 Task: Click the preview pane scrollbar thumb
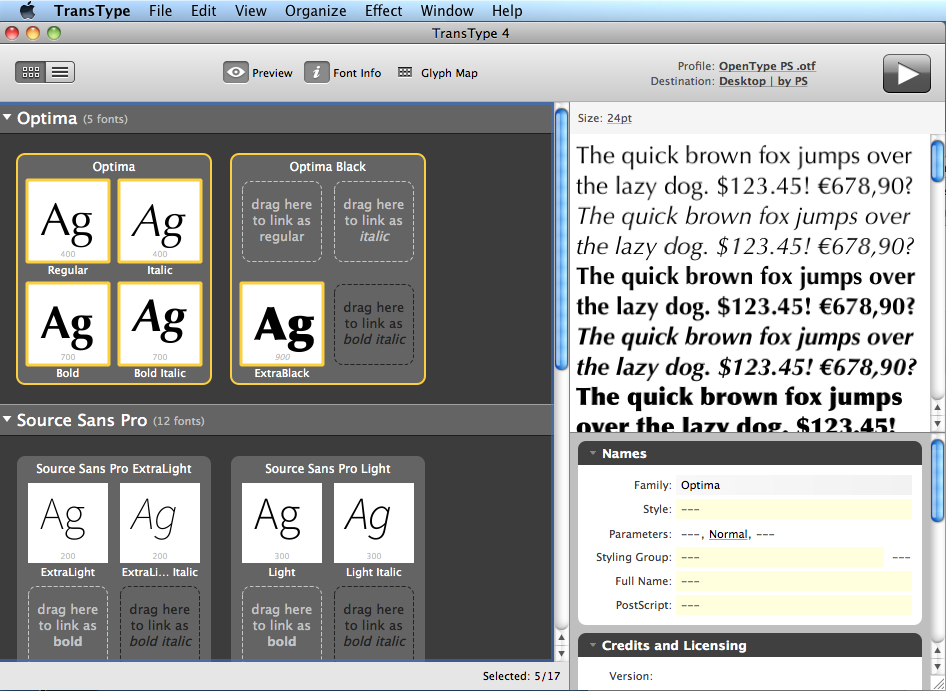[937, 161]
